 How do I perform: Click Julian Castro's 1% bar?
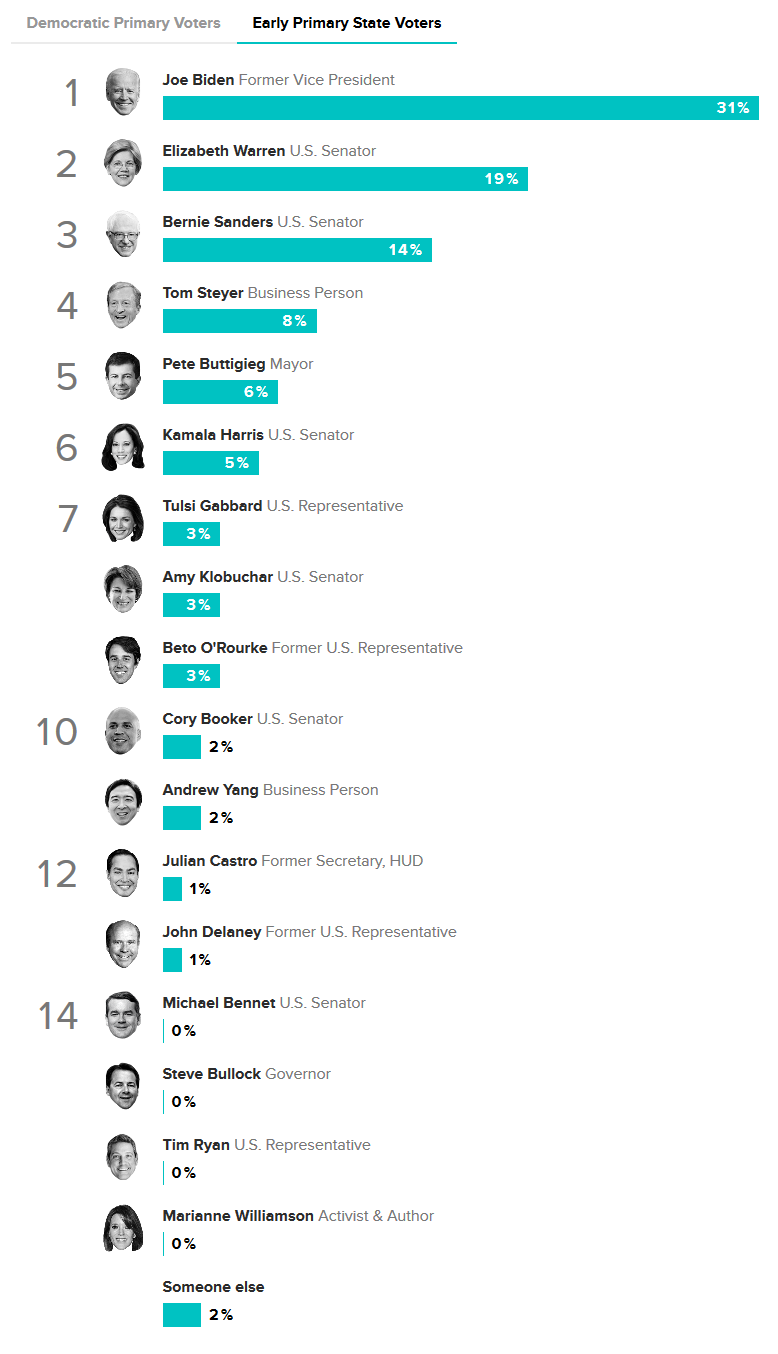172,889
